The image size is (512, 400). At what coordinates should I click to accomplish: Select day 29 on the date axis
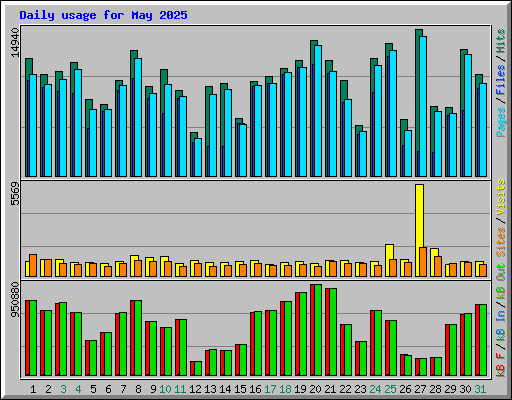(450, 389)
